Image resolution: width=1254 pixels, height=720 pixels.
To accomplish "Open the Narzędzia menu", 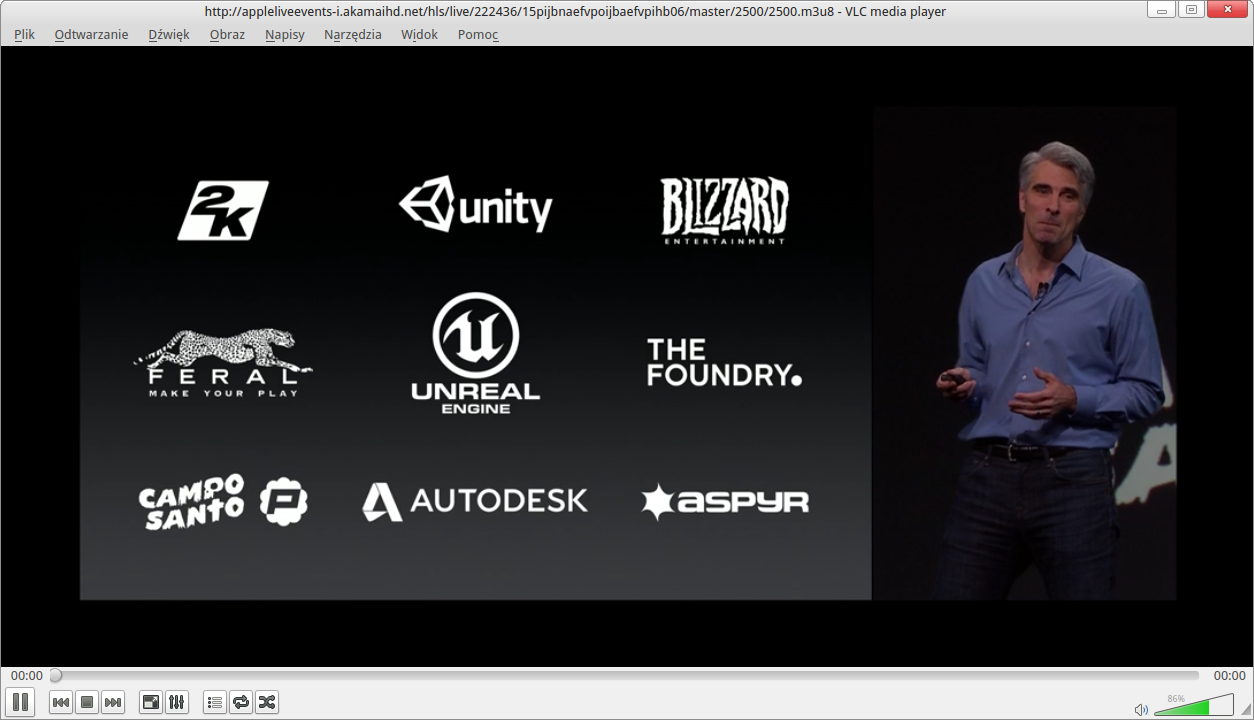I will [x=353, y=34].
